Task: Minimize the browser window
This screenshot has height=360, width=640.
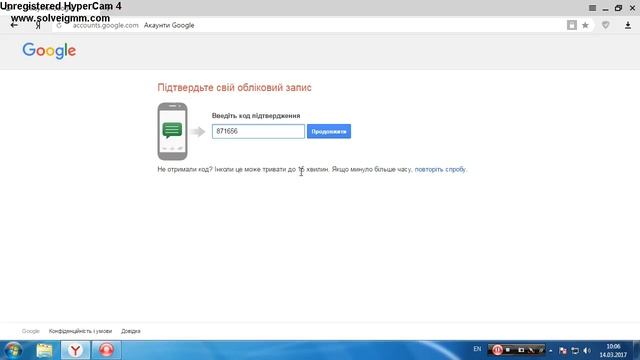Action: coord(606,9)
